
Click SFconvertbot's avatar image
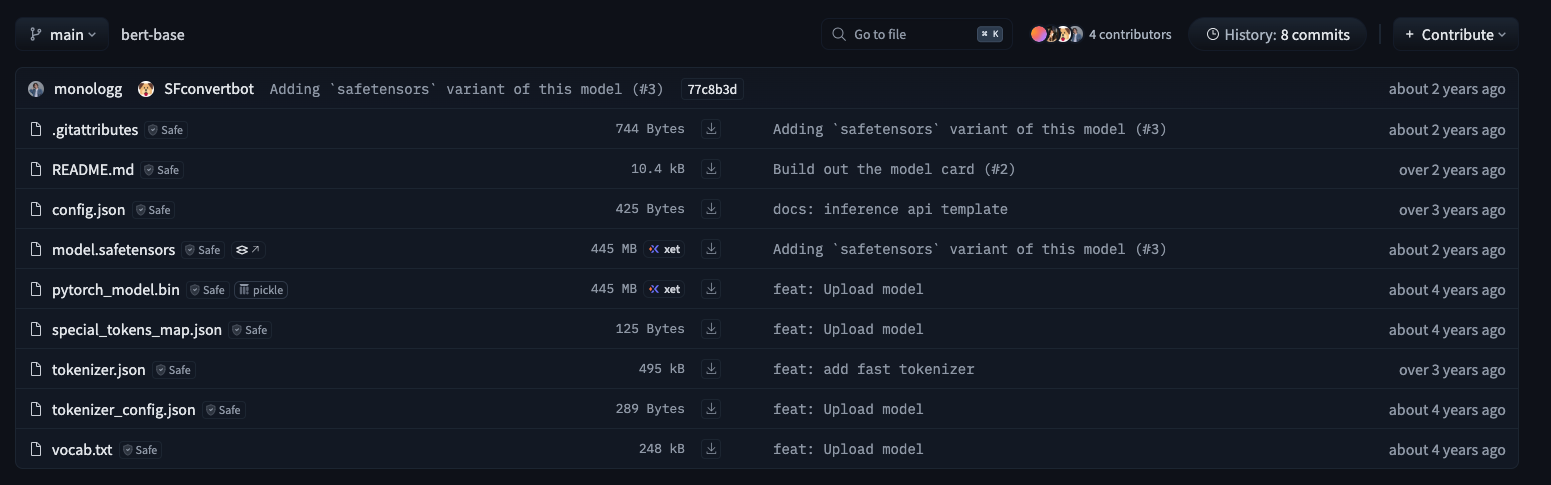[x=146, y=89]
